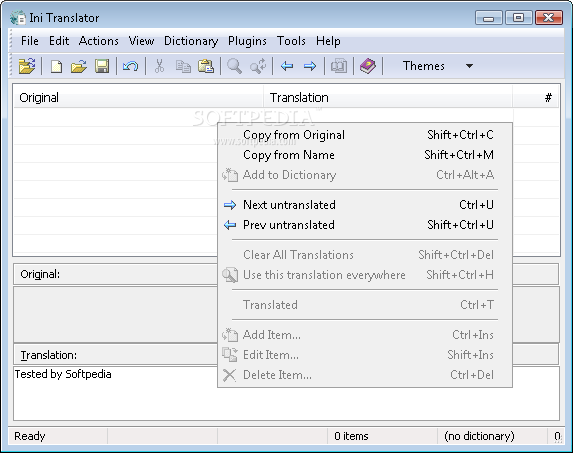Cut using the scissors icon
573x453 pixels.
[x=159, y=66]
